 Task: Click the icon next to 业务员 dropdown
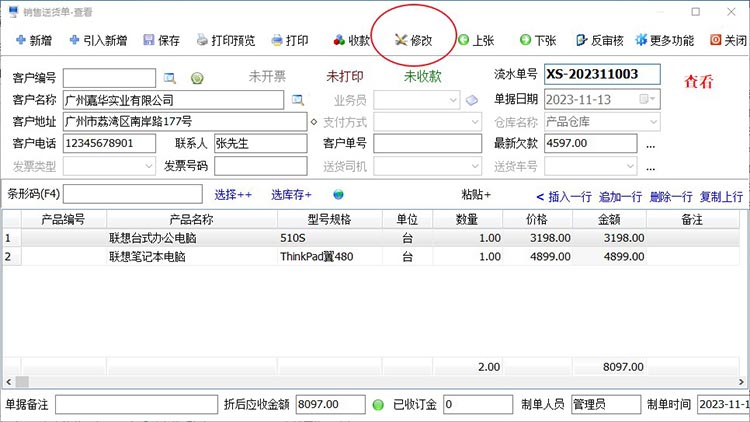[472, 100]
